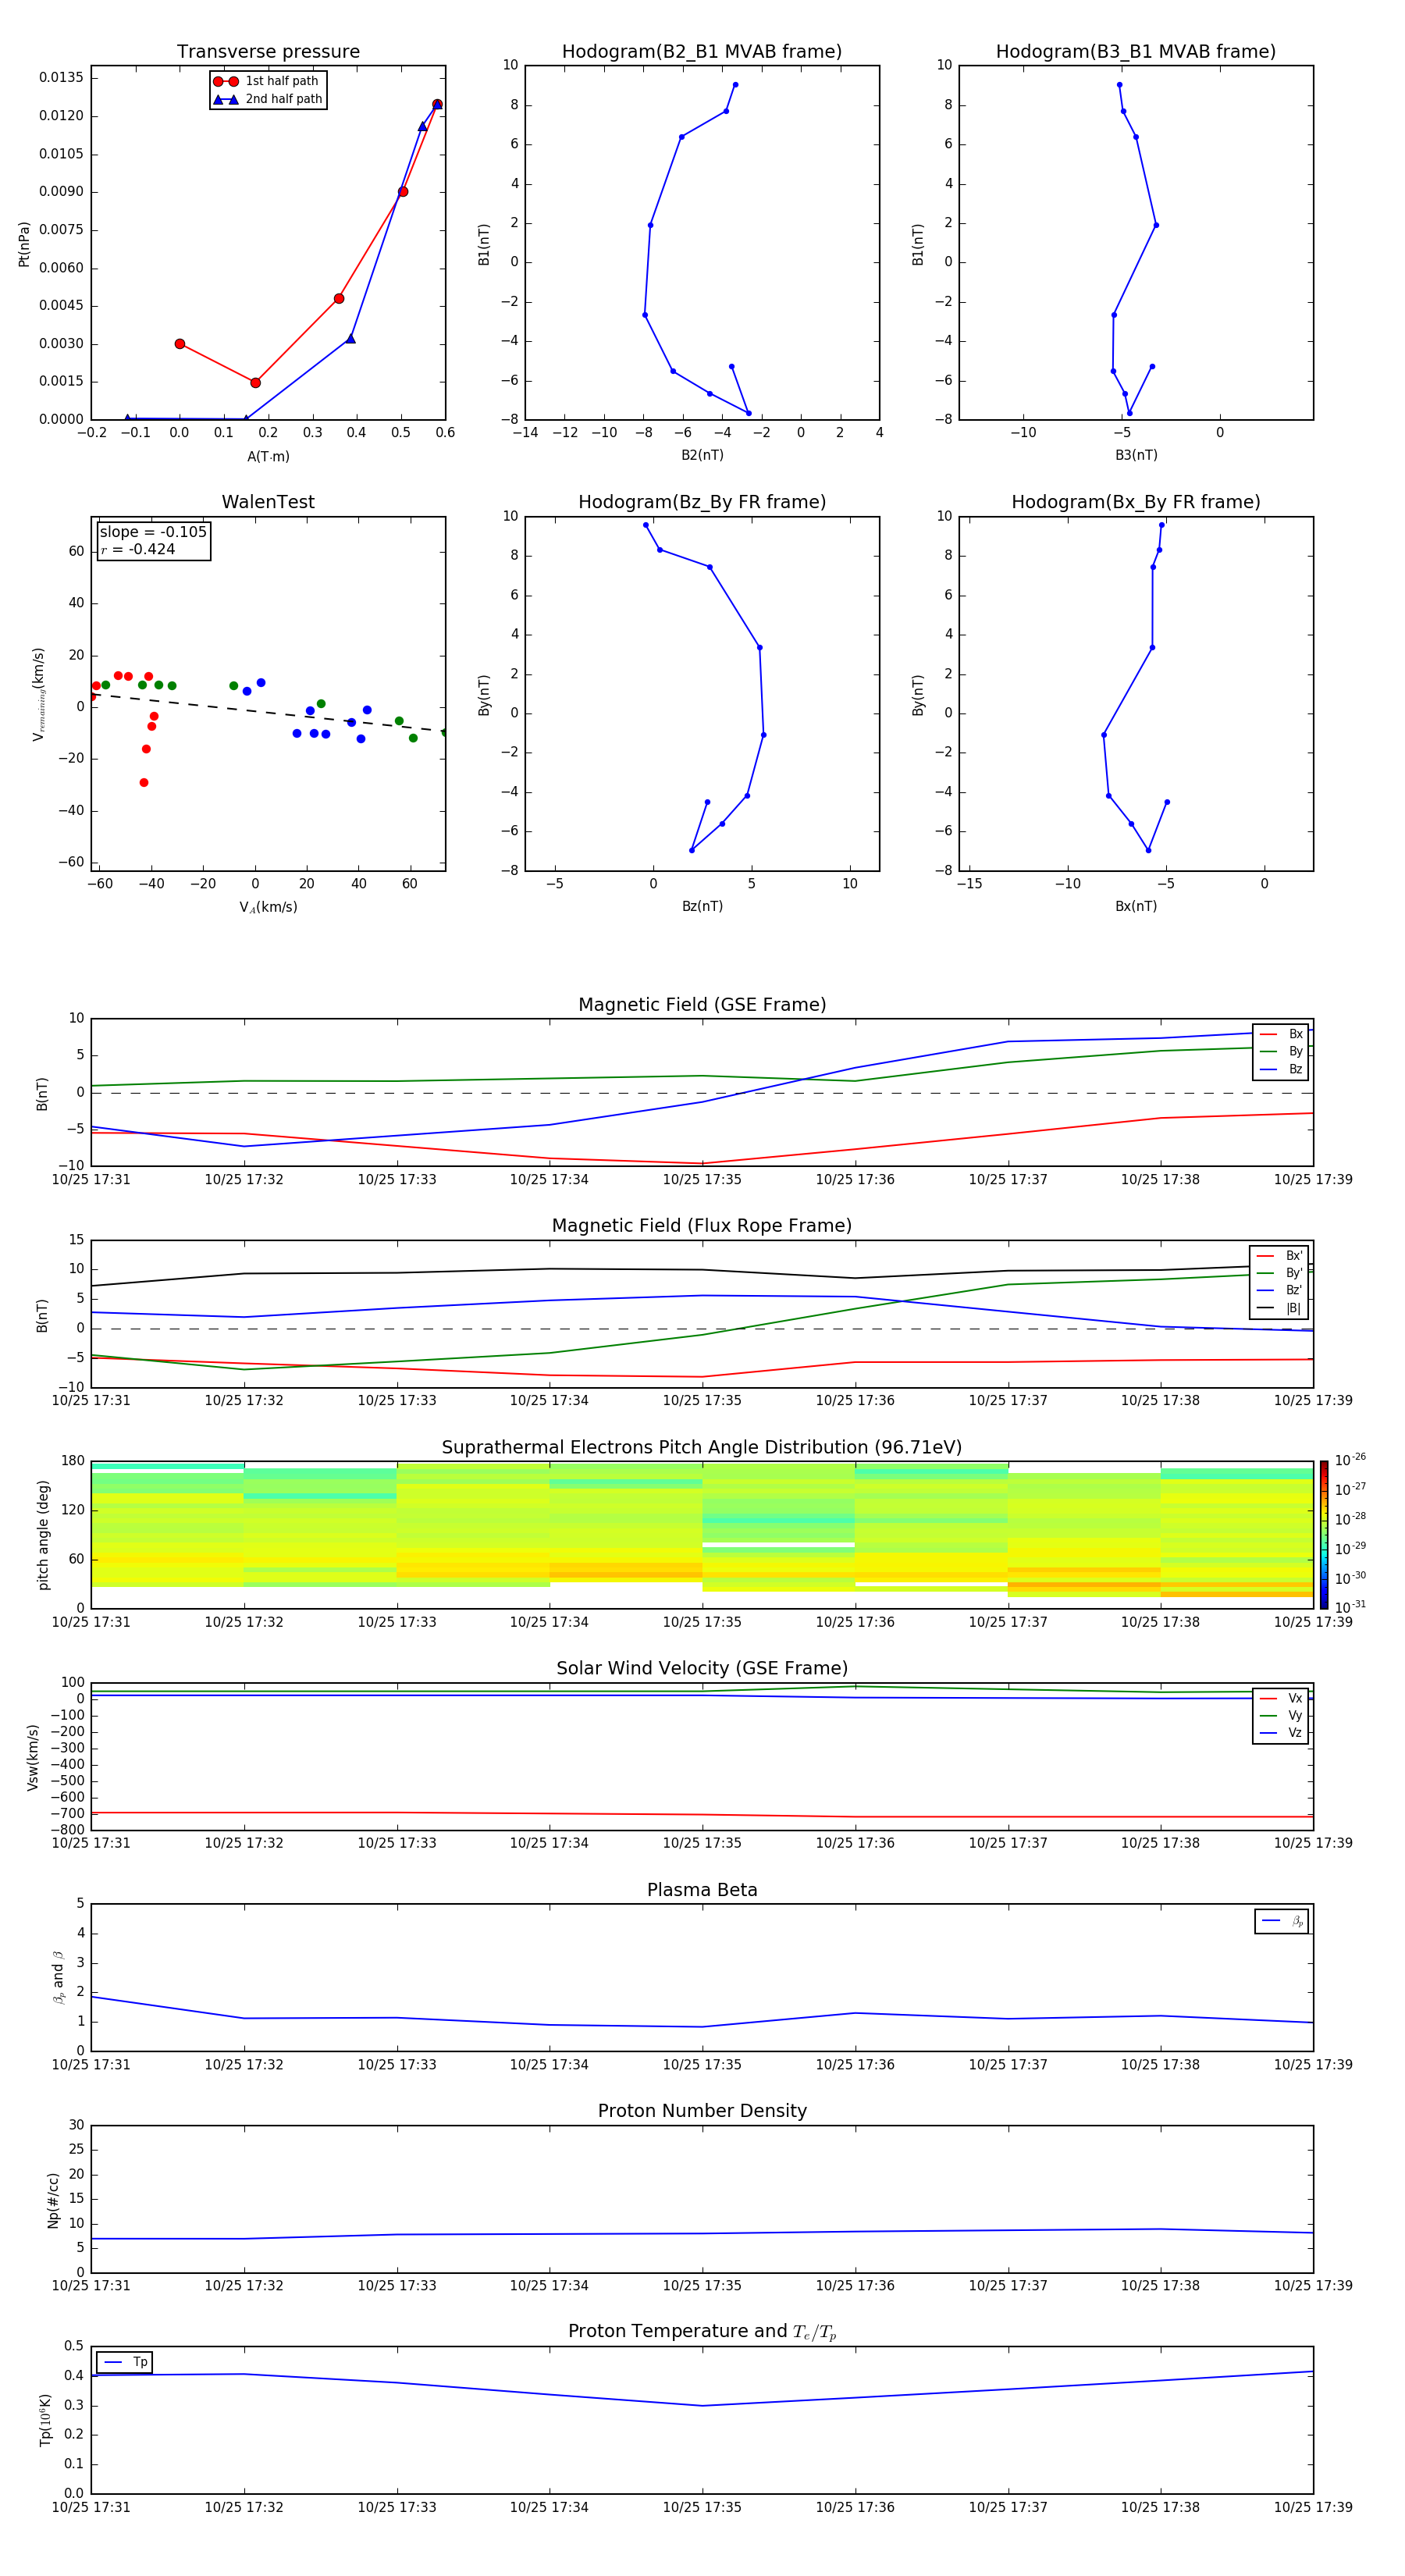This screenshot has width=1405, height=2576.
Task: Select 'Vx' in the solar wind legend
Action: 1281,1698
